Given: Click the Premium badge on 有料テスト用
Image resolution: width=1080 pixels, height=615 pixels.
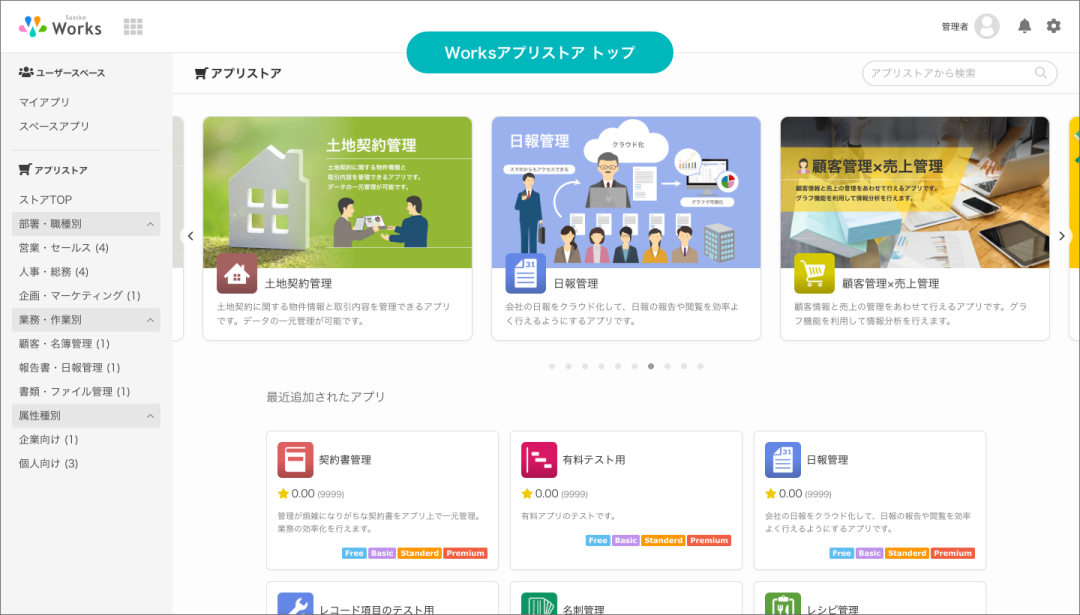Looking at the screenshot, I should tap(709, 541).
